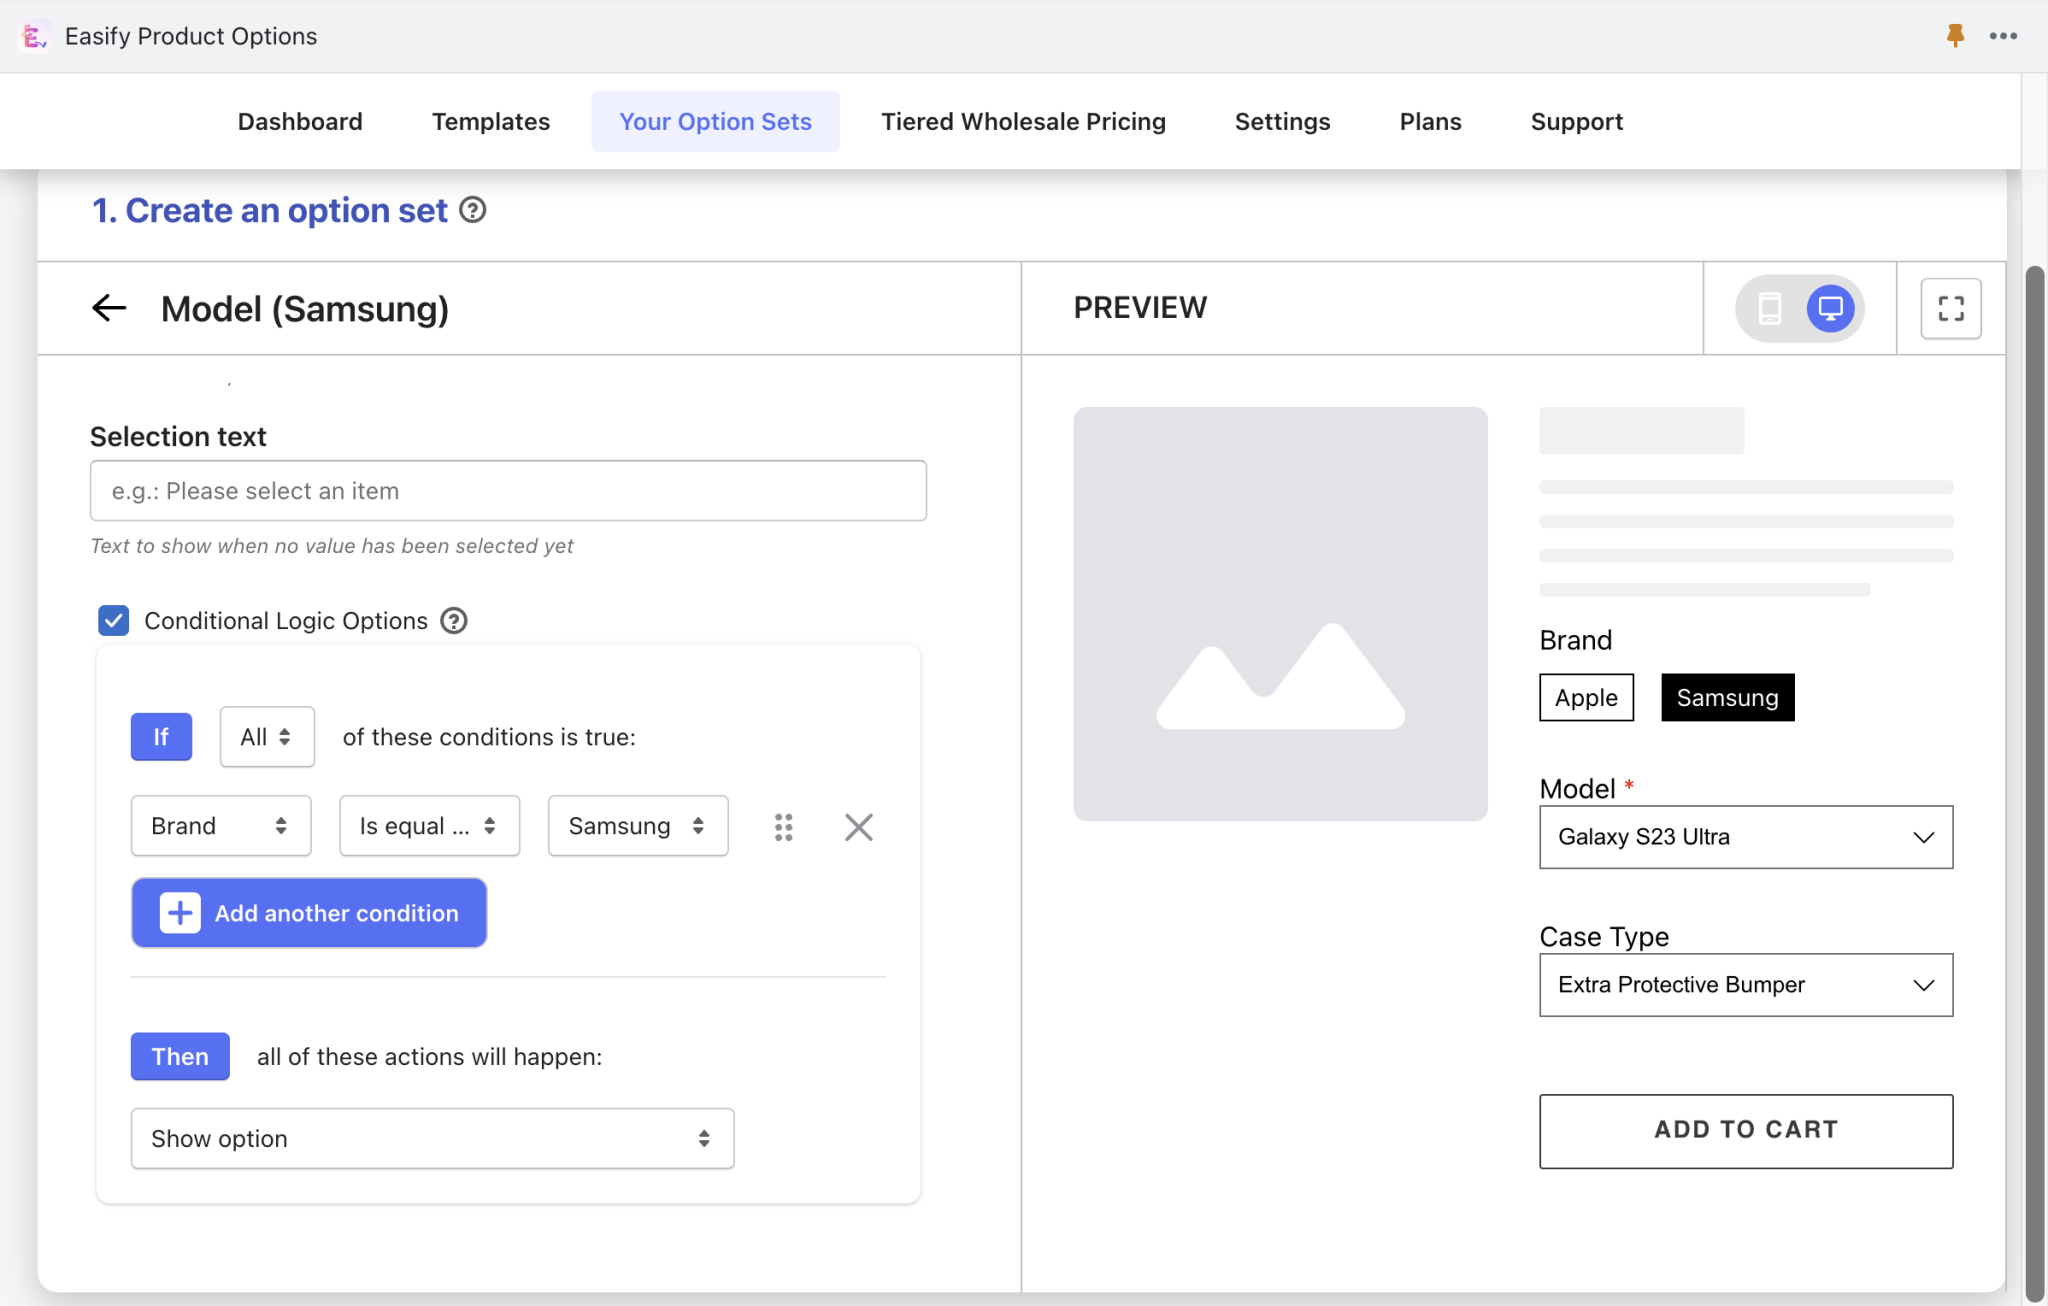Click the Conditional Logic Options help icon
The height and width of the screenshot is (1306, 2048).
(454, 621)
